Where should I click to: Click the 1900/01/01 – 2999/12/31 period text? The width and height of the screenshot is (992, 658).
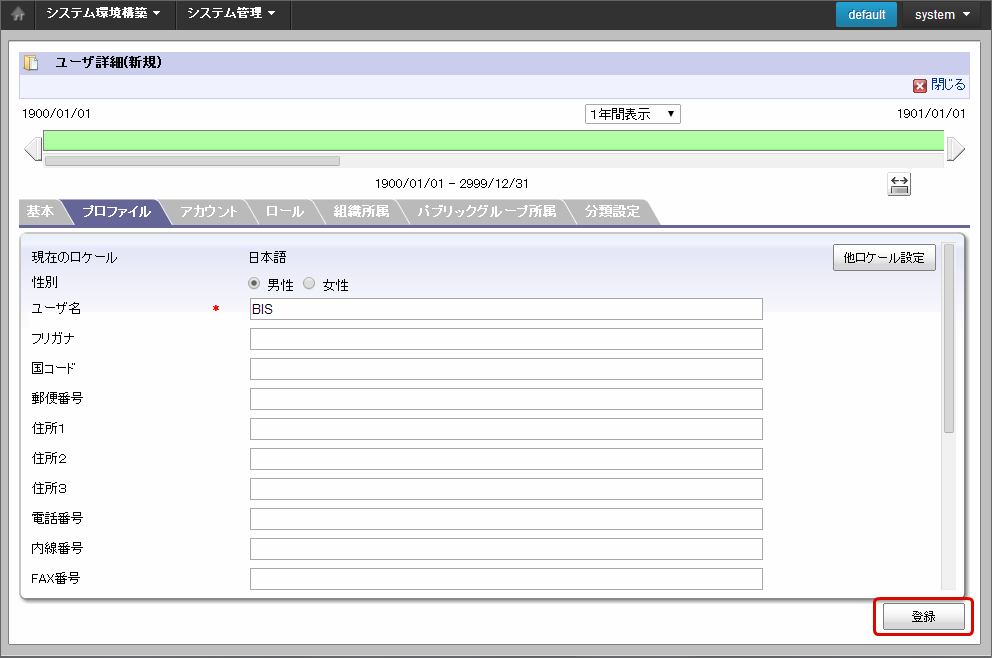point(452,183)
